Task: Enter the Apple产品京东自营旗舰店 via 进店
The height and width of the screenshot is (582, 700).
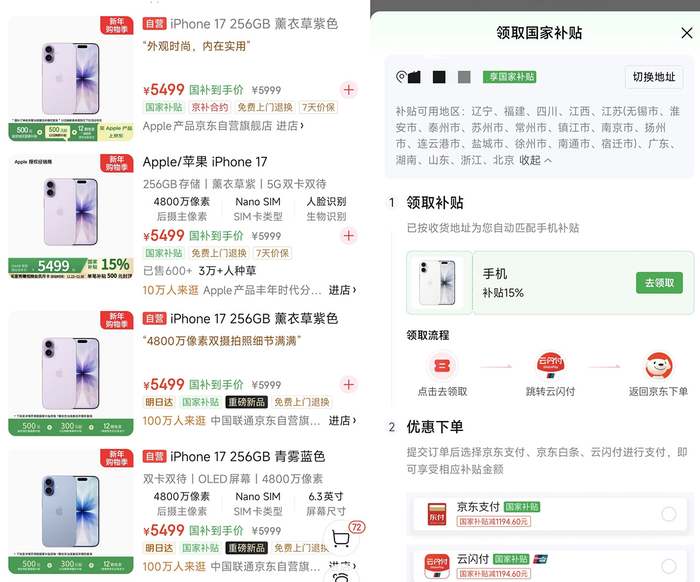Action: click(290, 126)
